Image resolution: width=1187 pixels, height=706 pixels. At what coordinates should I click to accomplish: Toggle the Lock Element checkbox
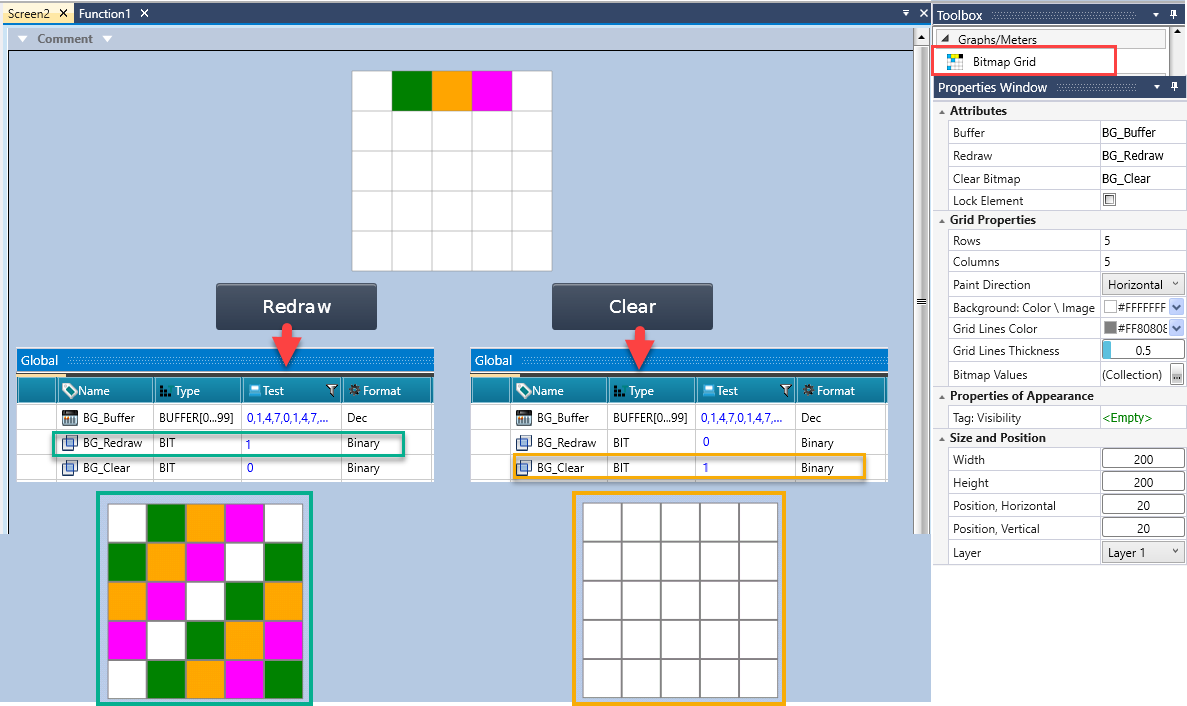coord(1108,200)
